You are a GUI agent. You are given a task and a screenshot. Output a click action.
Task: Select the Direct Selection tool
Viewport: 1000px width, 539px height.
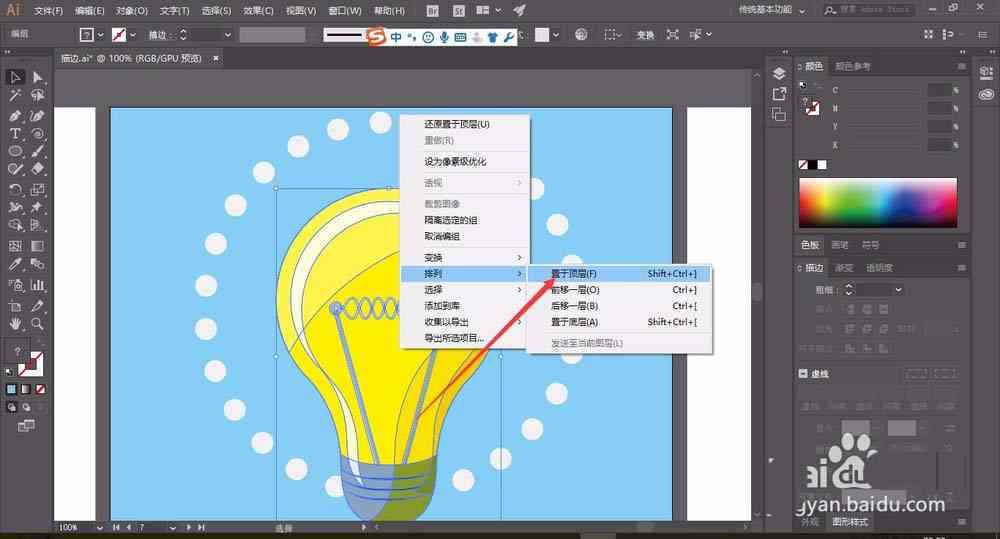point(38,77)
